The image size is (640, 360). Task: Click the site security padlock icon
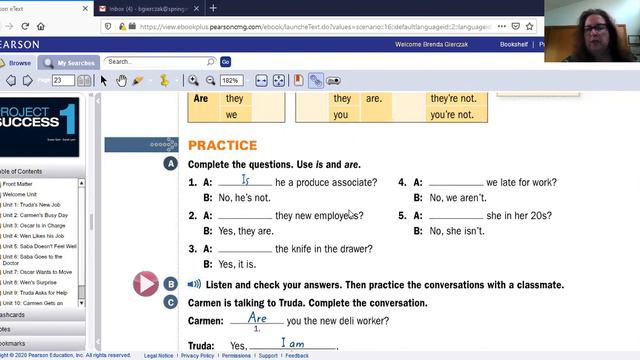click(122, 27)
